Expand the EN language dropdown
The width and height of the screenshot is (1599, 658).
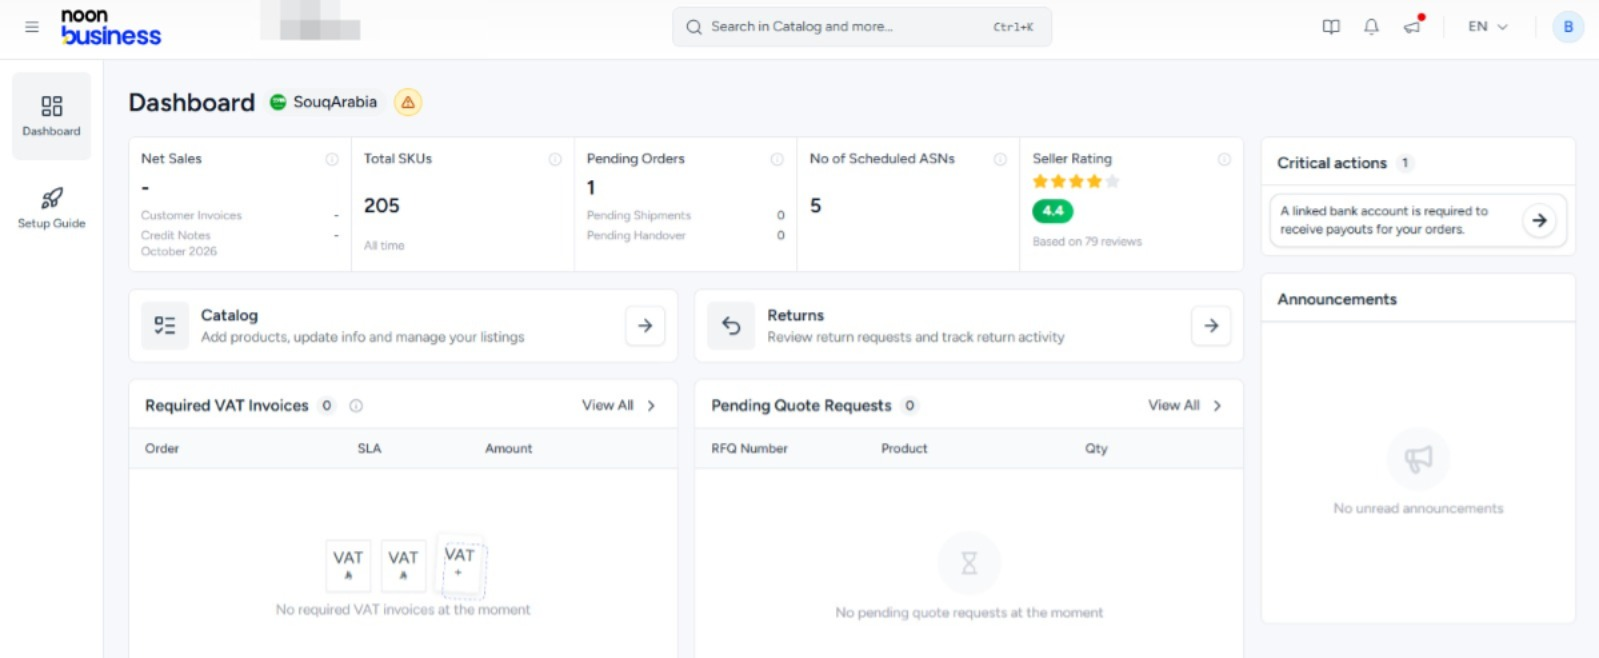(x=1487, y=27)
